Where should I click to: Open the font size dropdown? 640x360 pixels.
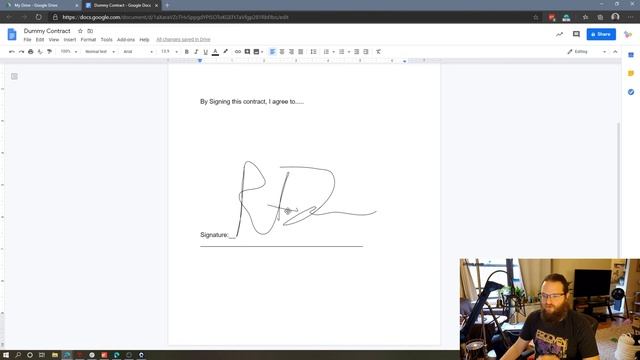(x=169, y=52)
